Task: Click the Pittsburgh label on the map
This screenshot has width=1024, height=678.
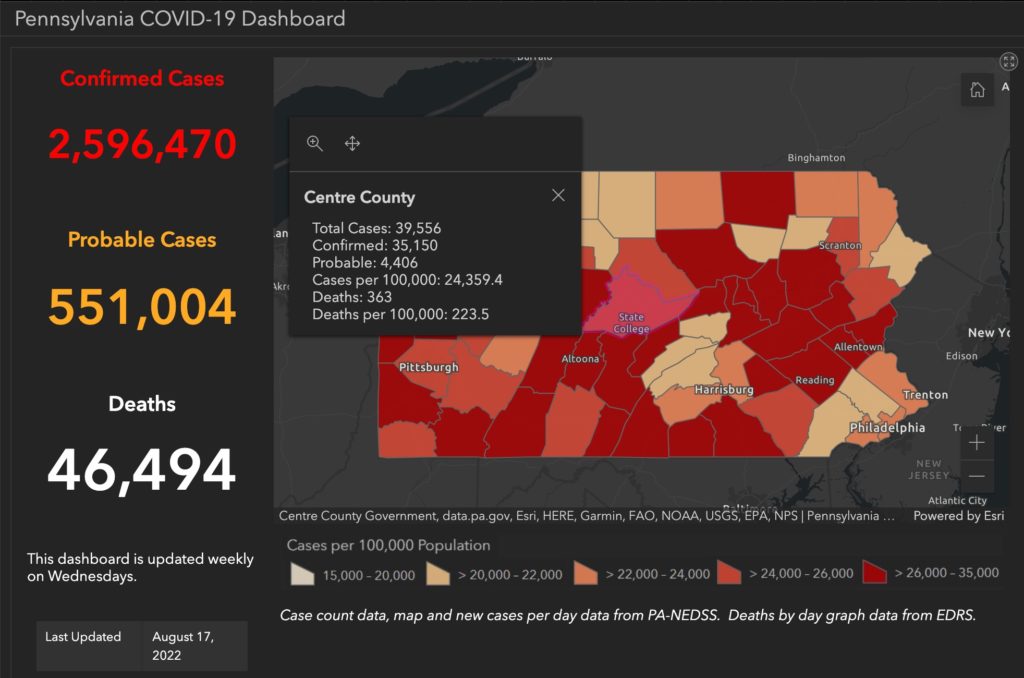Action: coord(428,367)
